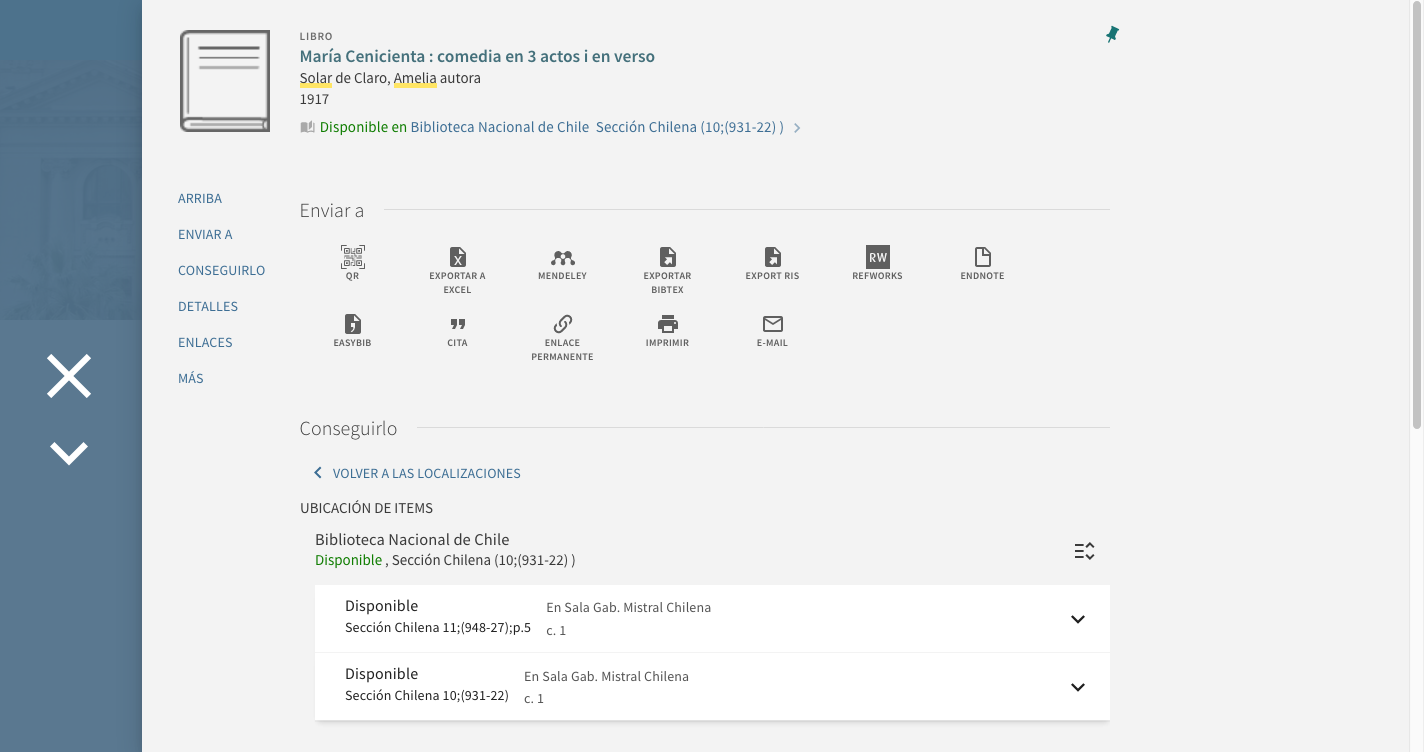The image size is (1424, 752).
Task: Copy the Enlace Permanente link
Action: [x=562, y=325]
